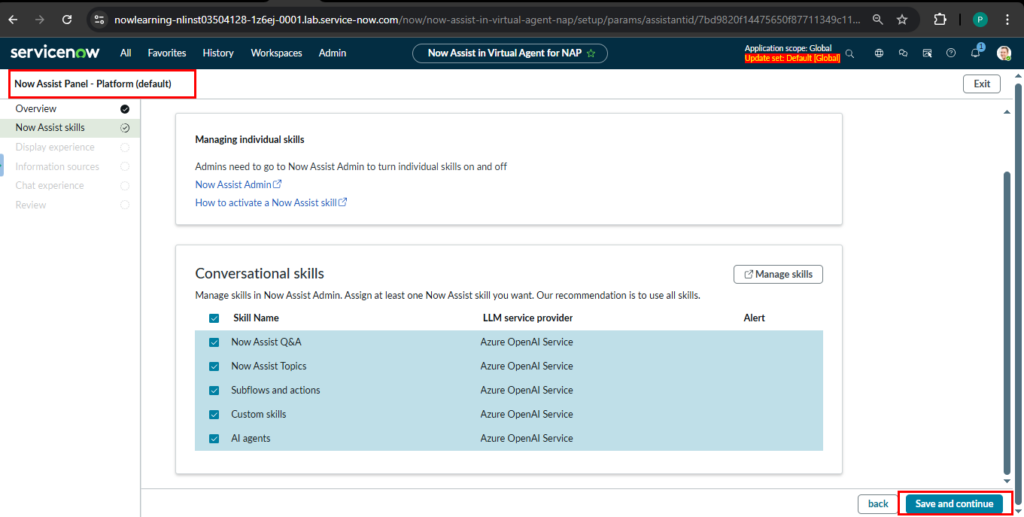The width and height of the screenshot is (1024, 517).
Task: Uncheck the Now Assist Q&A skill checkbox
Action: pos(215,342)
